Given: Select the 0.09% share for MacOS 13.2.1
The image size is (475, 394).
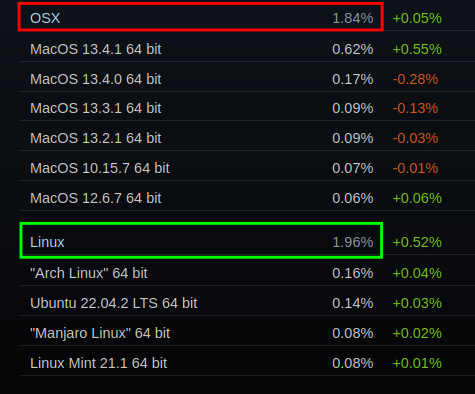Looking at the screenshot, I should 353,138.
